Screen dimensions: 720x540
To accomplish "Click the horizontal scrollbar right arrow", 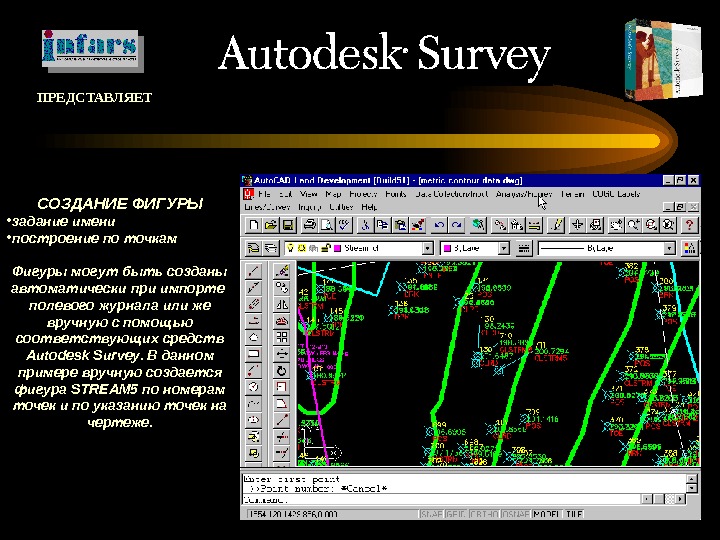I will coord(680,499).
